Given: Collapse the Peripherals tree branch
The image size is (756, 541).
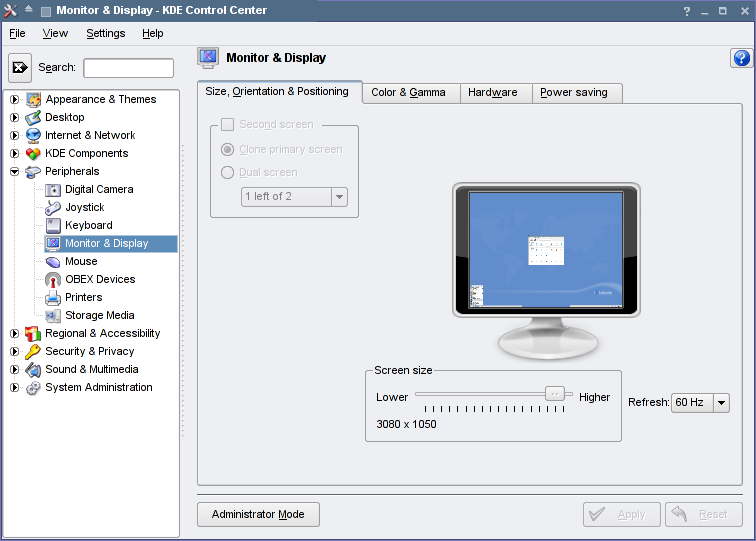Looking at the screenshot, I should point(14,171).
